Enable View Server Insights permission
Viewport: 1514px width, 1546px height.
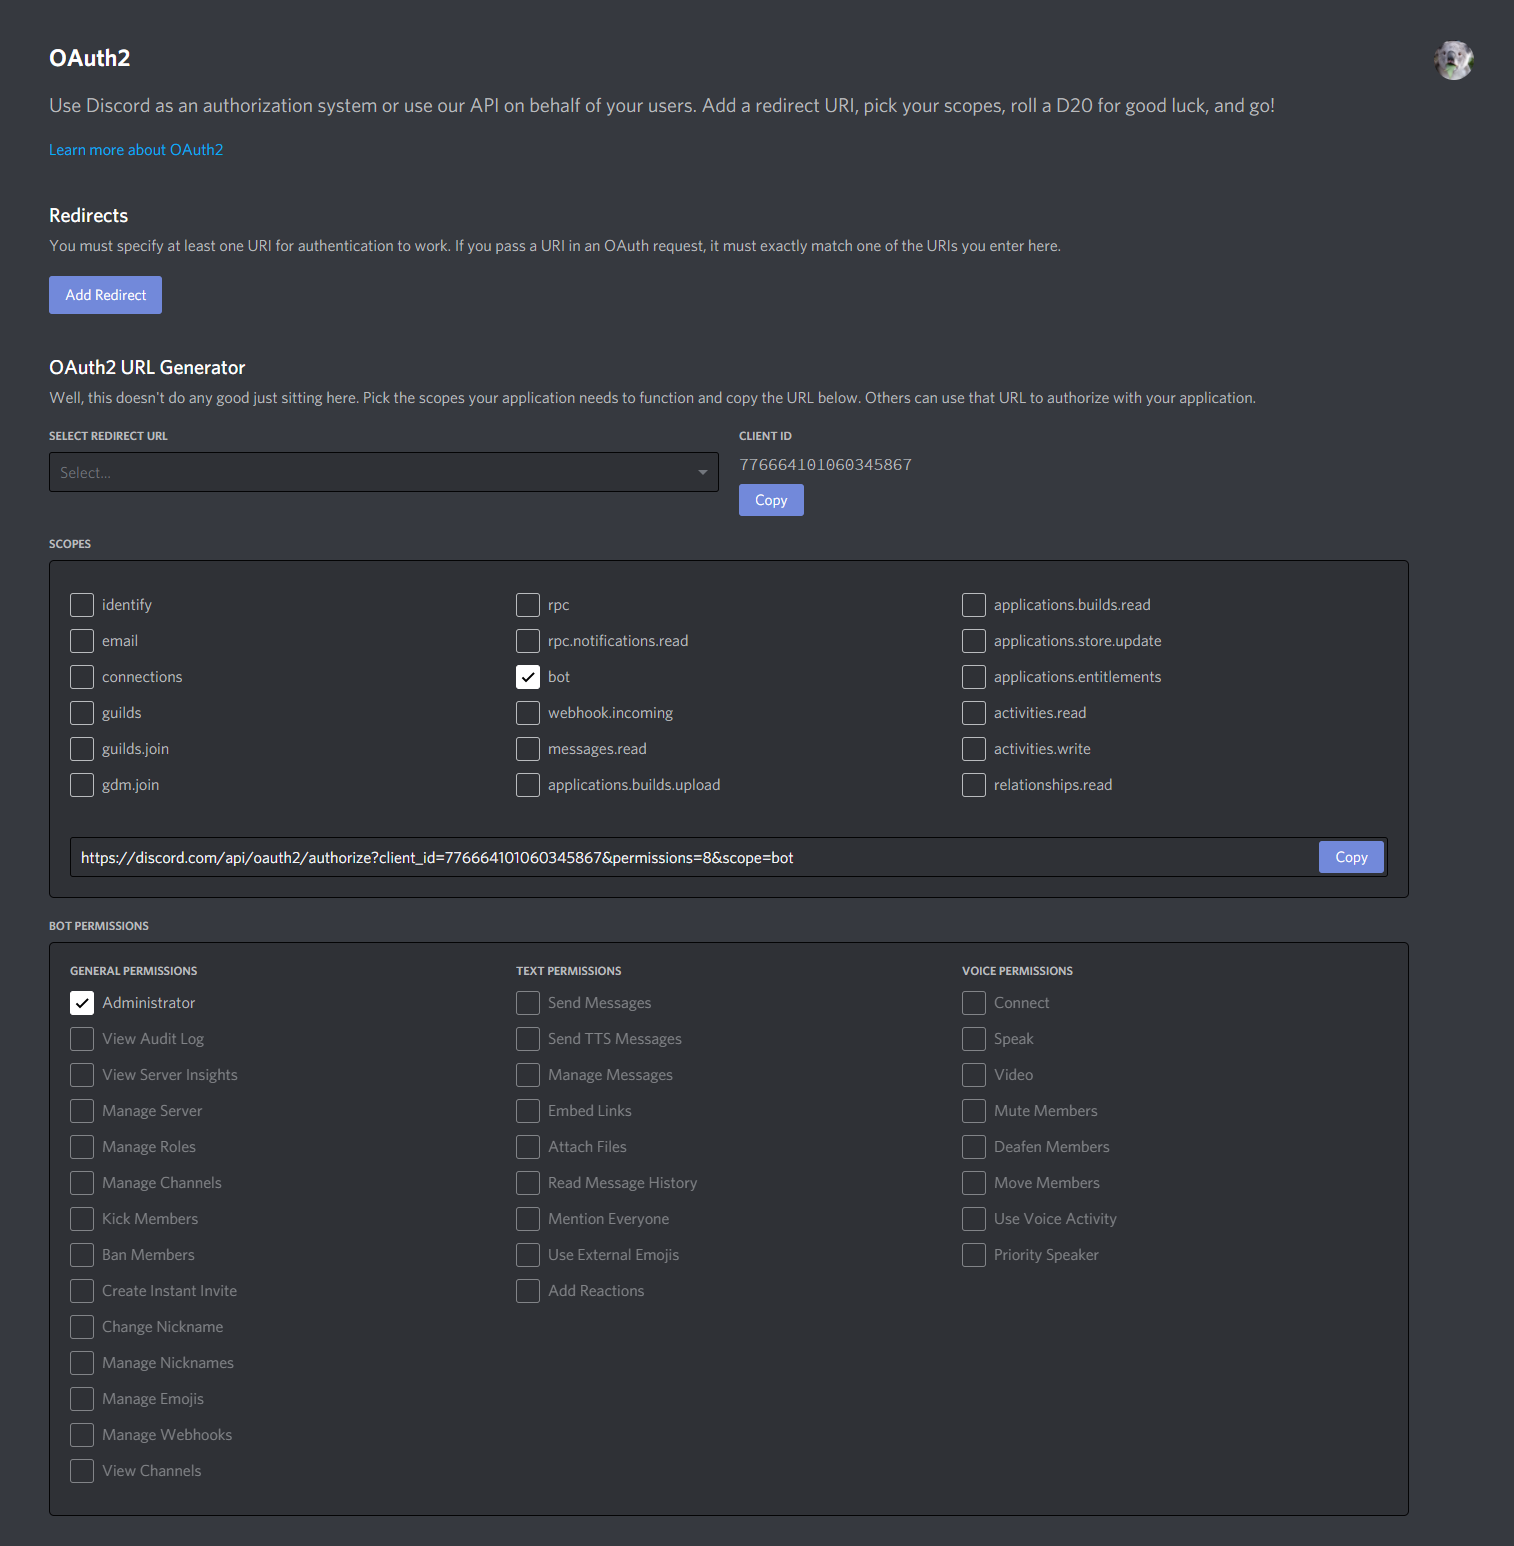pos(82,1075)
